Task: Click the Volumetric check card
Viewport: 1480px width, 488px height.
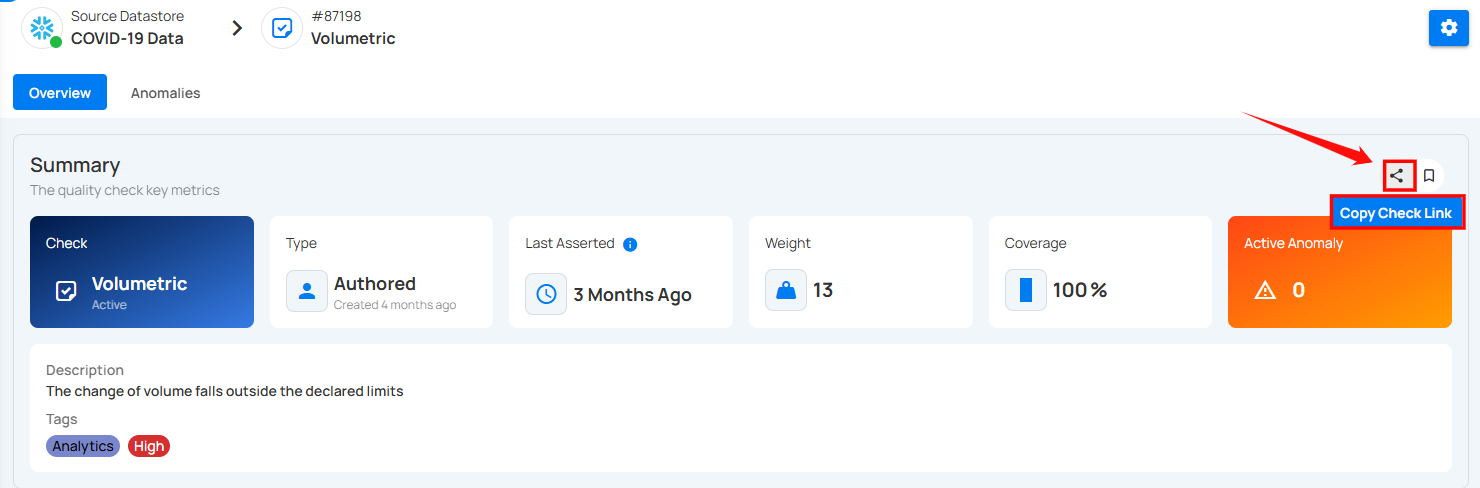Action: [x=142, y=272]
